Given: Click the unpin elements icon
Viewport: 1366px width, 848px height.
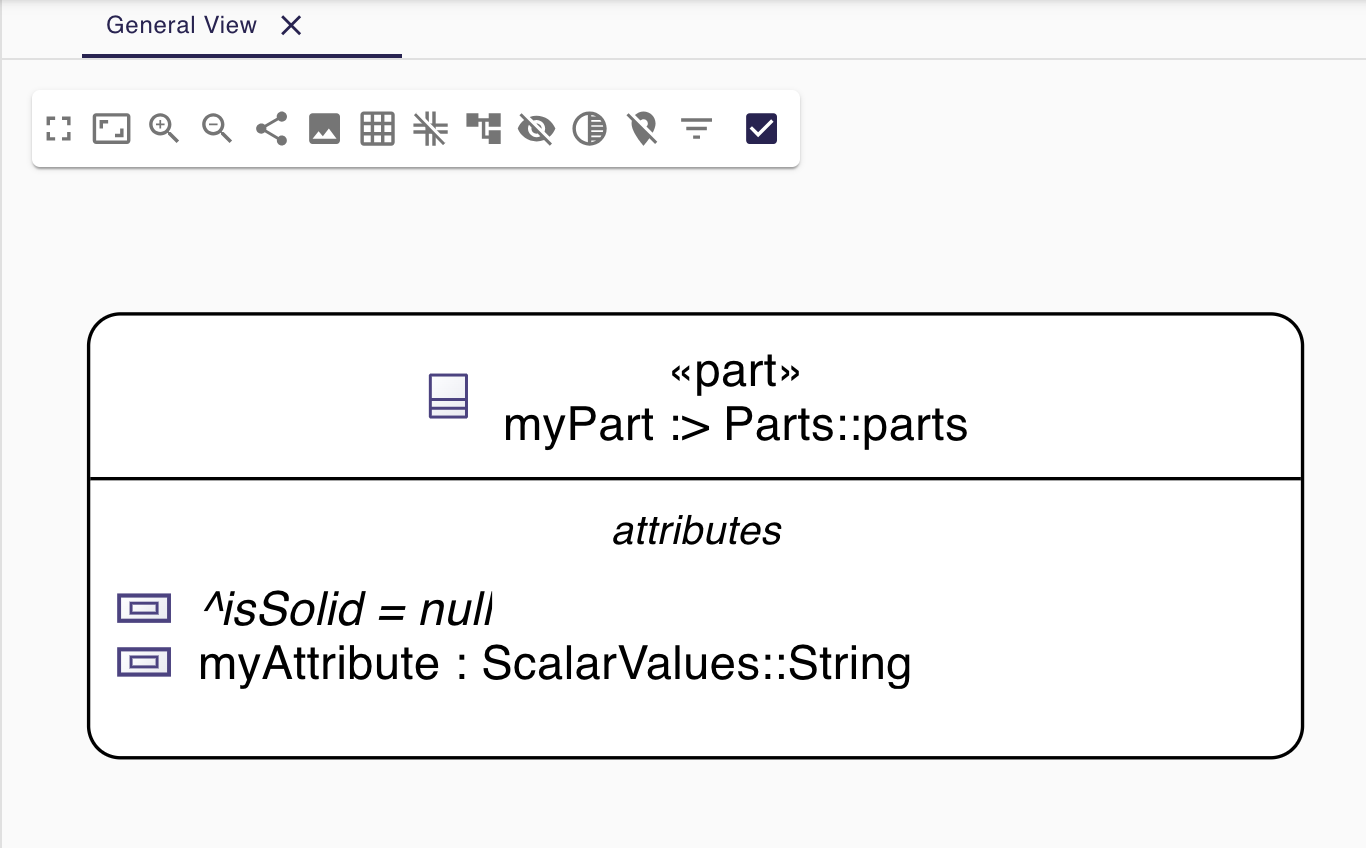Looking at the screenshot, I should (642, 128).
